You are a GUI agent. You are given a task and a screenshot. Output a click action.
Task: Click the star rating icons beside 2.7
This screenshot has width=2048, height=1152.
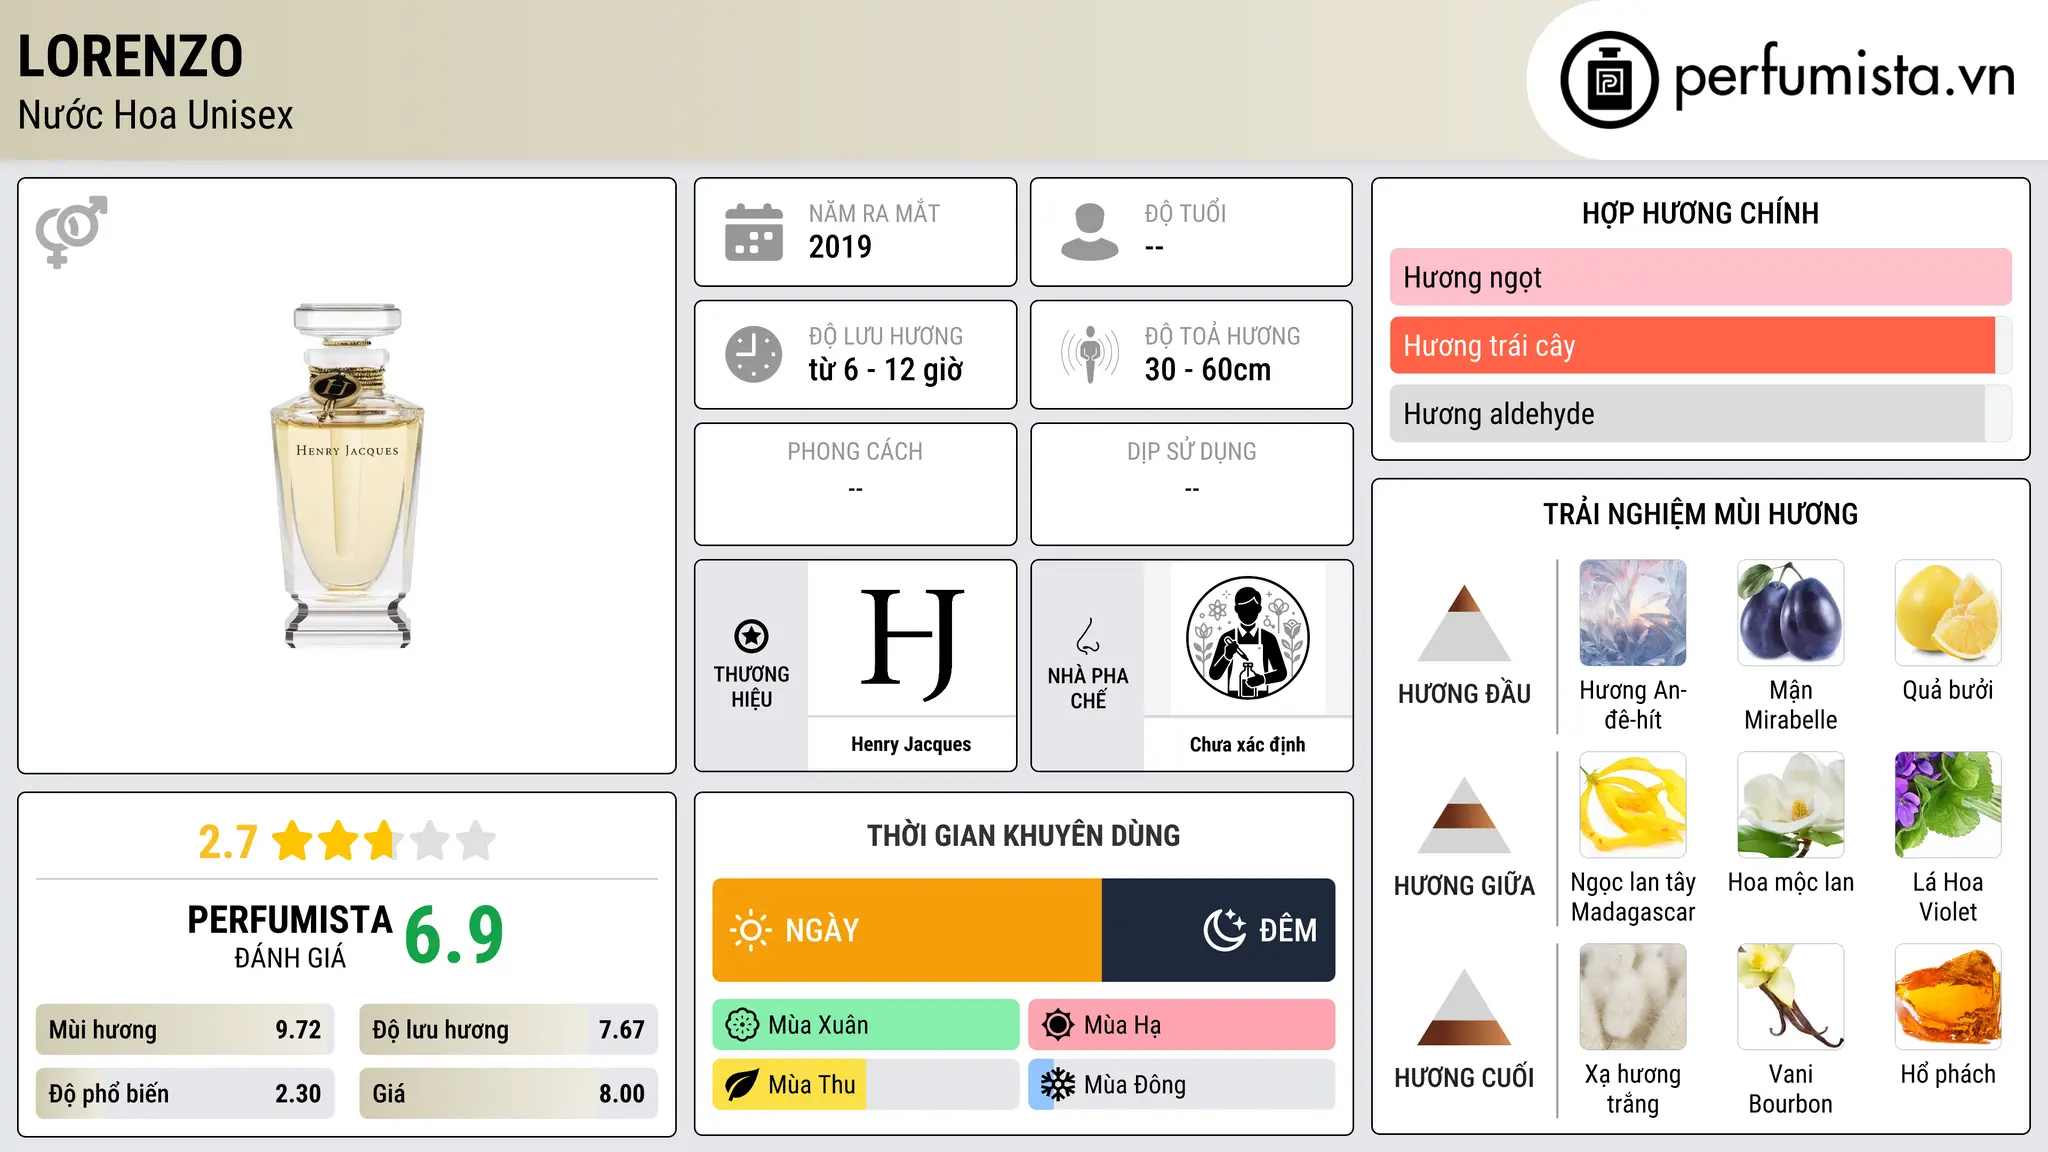point(384,841)
